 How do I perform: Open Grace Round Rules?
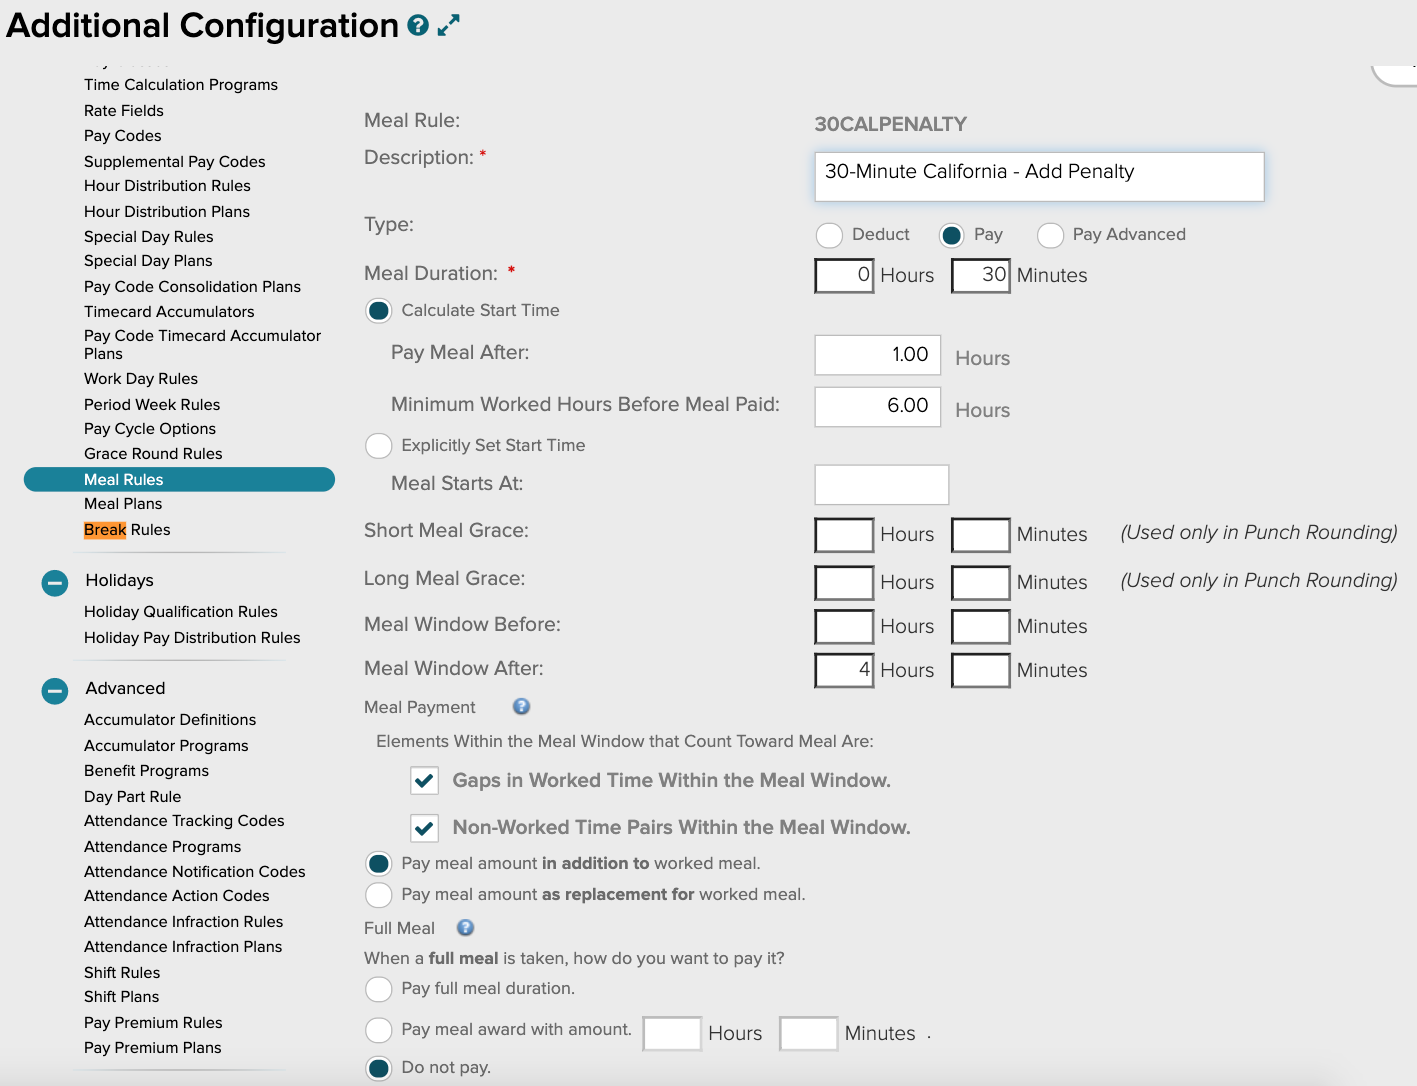click(x=153, y=454)
